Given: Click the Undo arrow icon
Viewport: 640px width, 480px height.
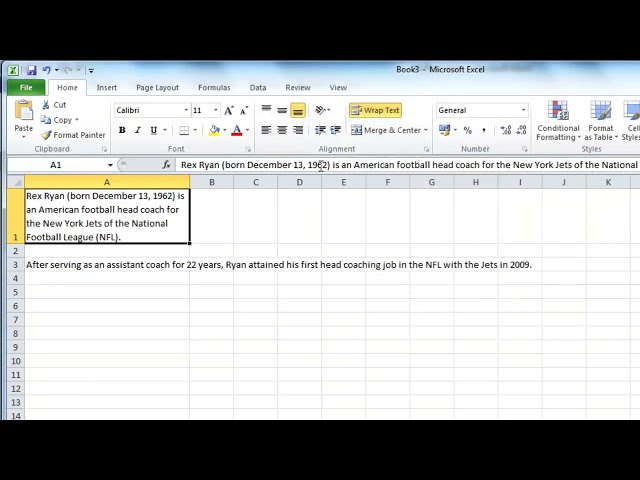Looking at the screenshot, I should pyautogui.click(x=46, y=70).
